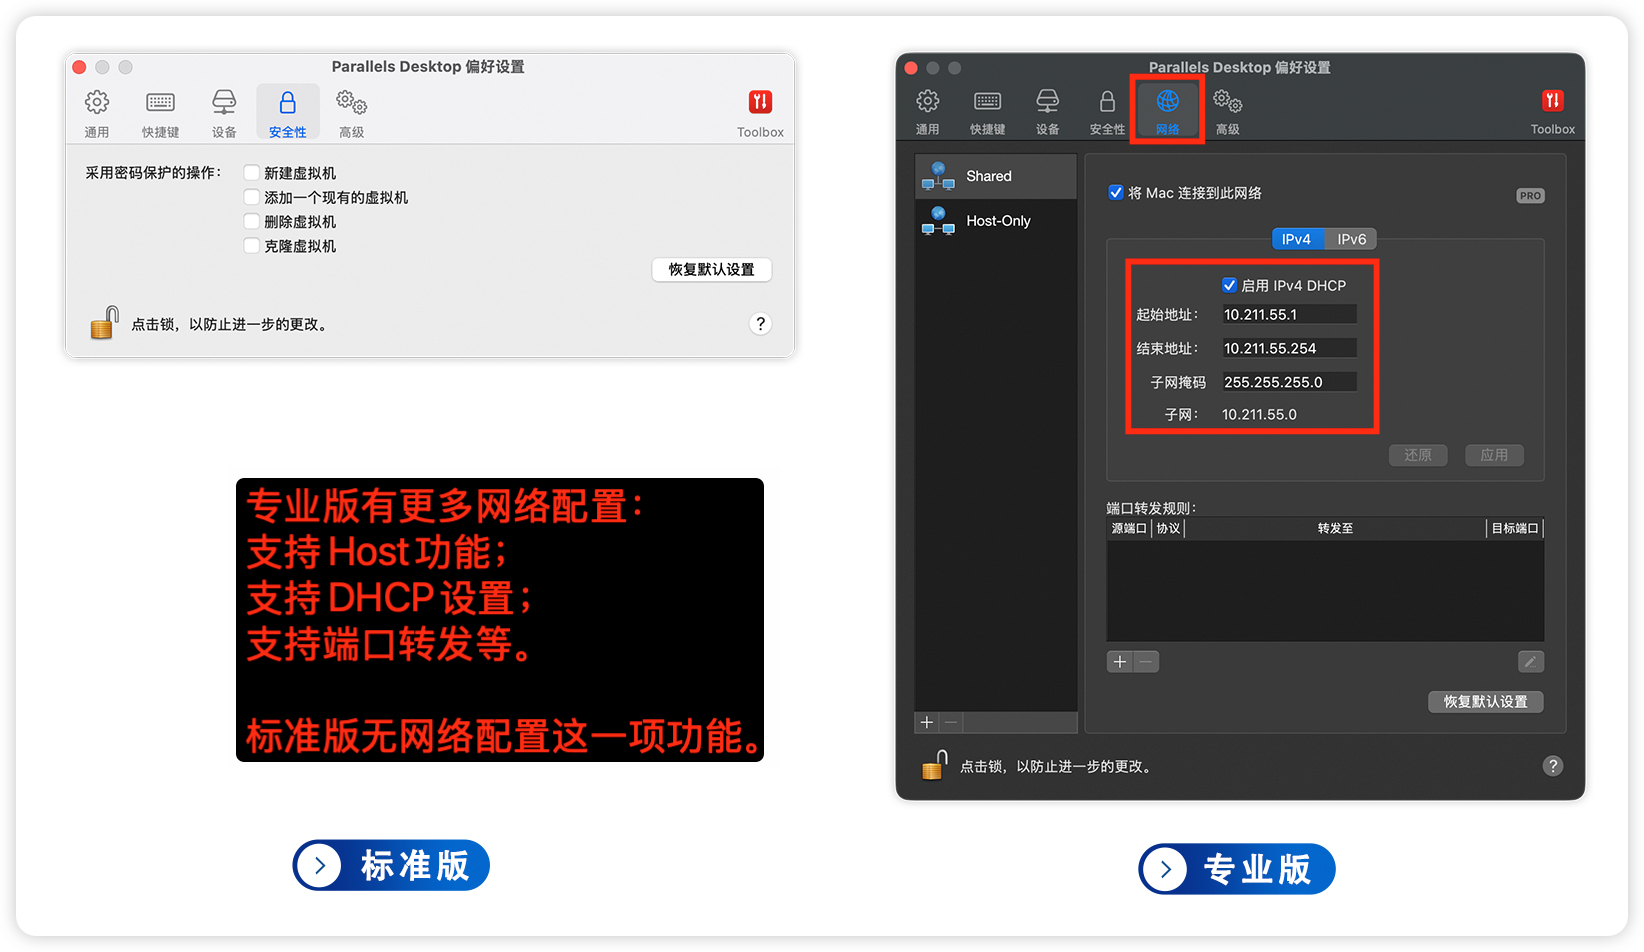Click the padlock icon in dark window
This screenshot has width=1644, height=952.
coord(934,765)
